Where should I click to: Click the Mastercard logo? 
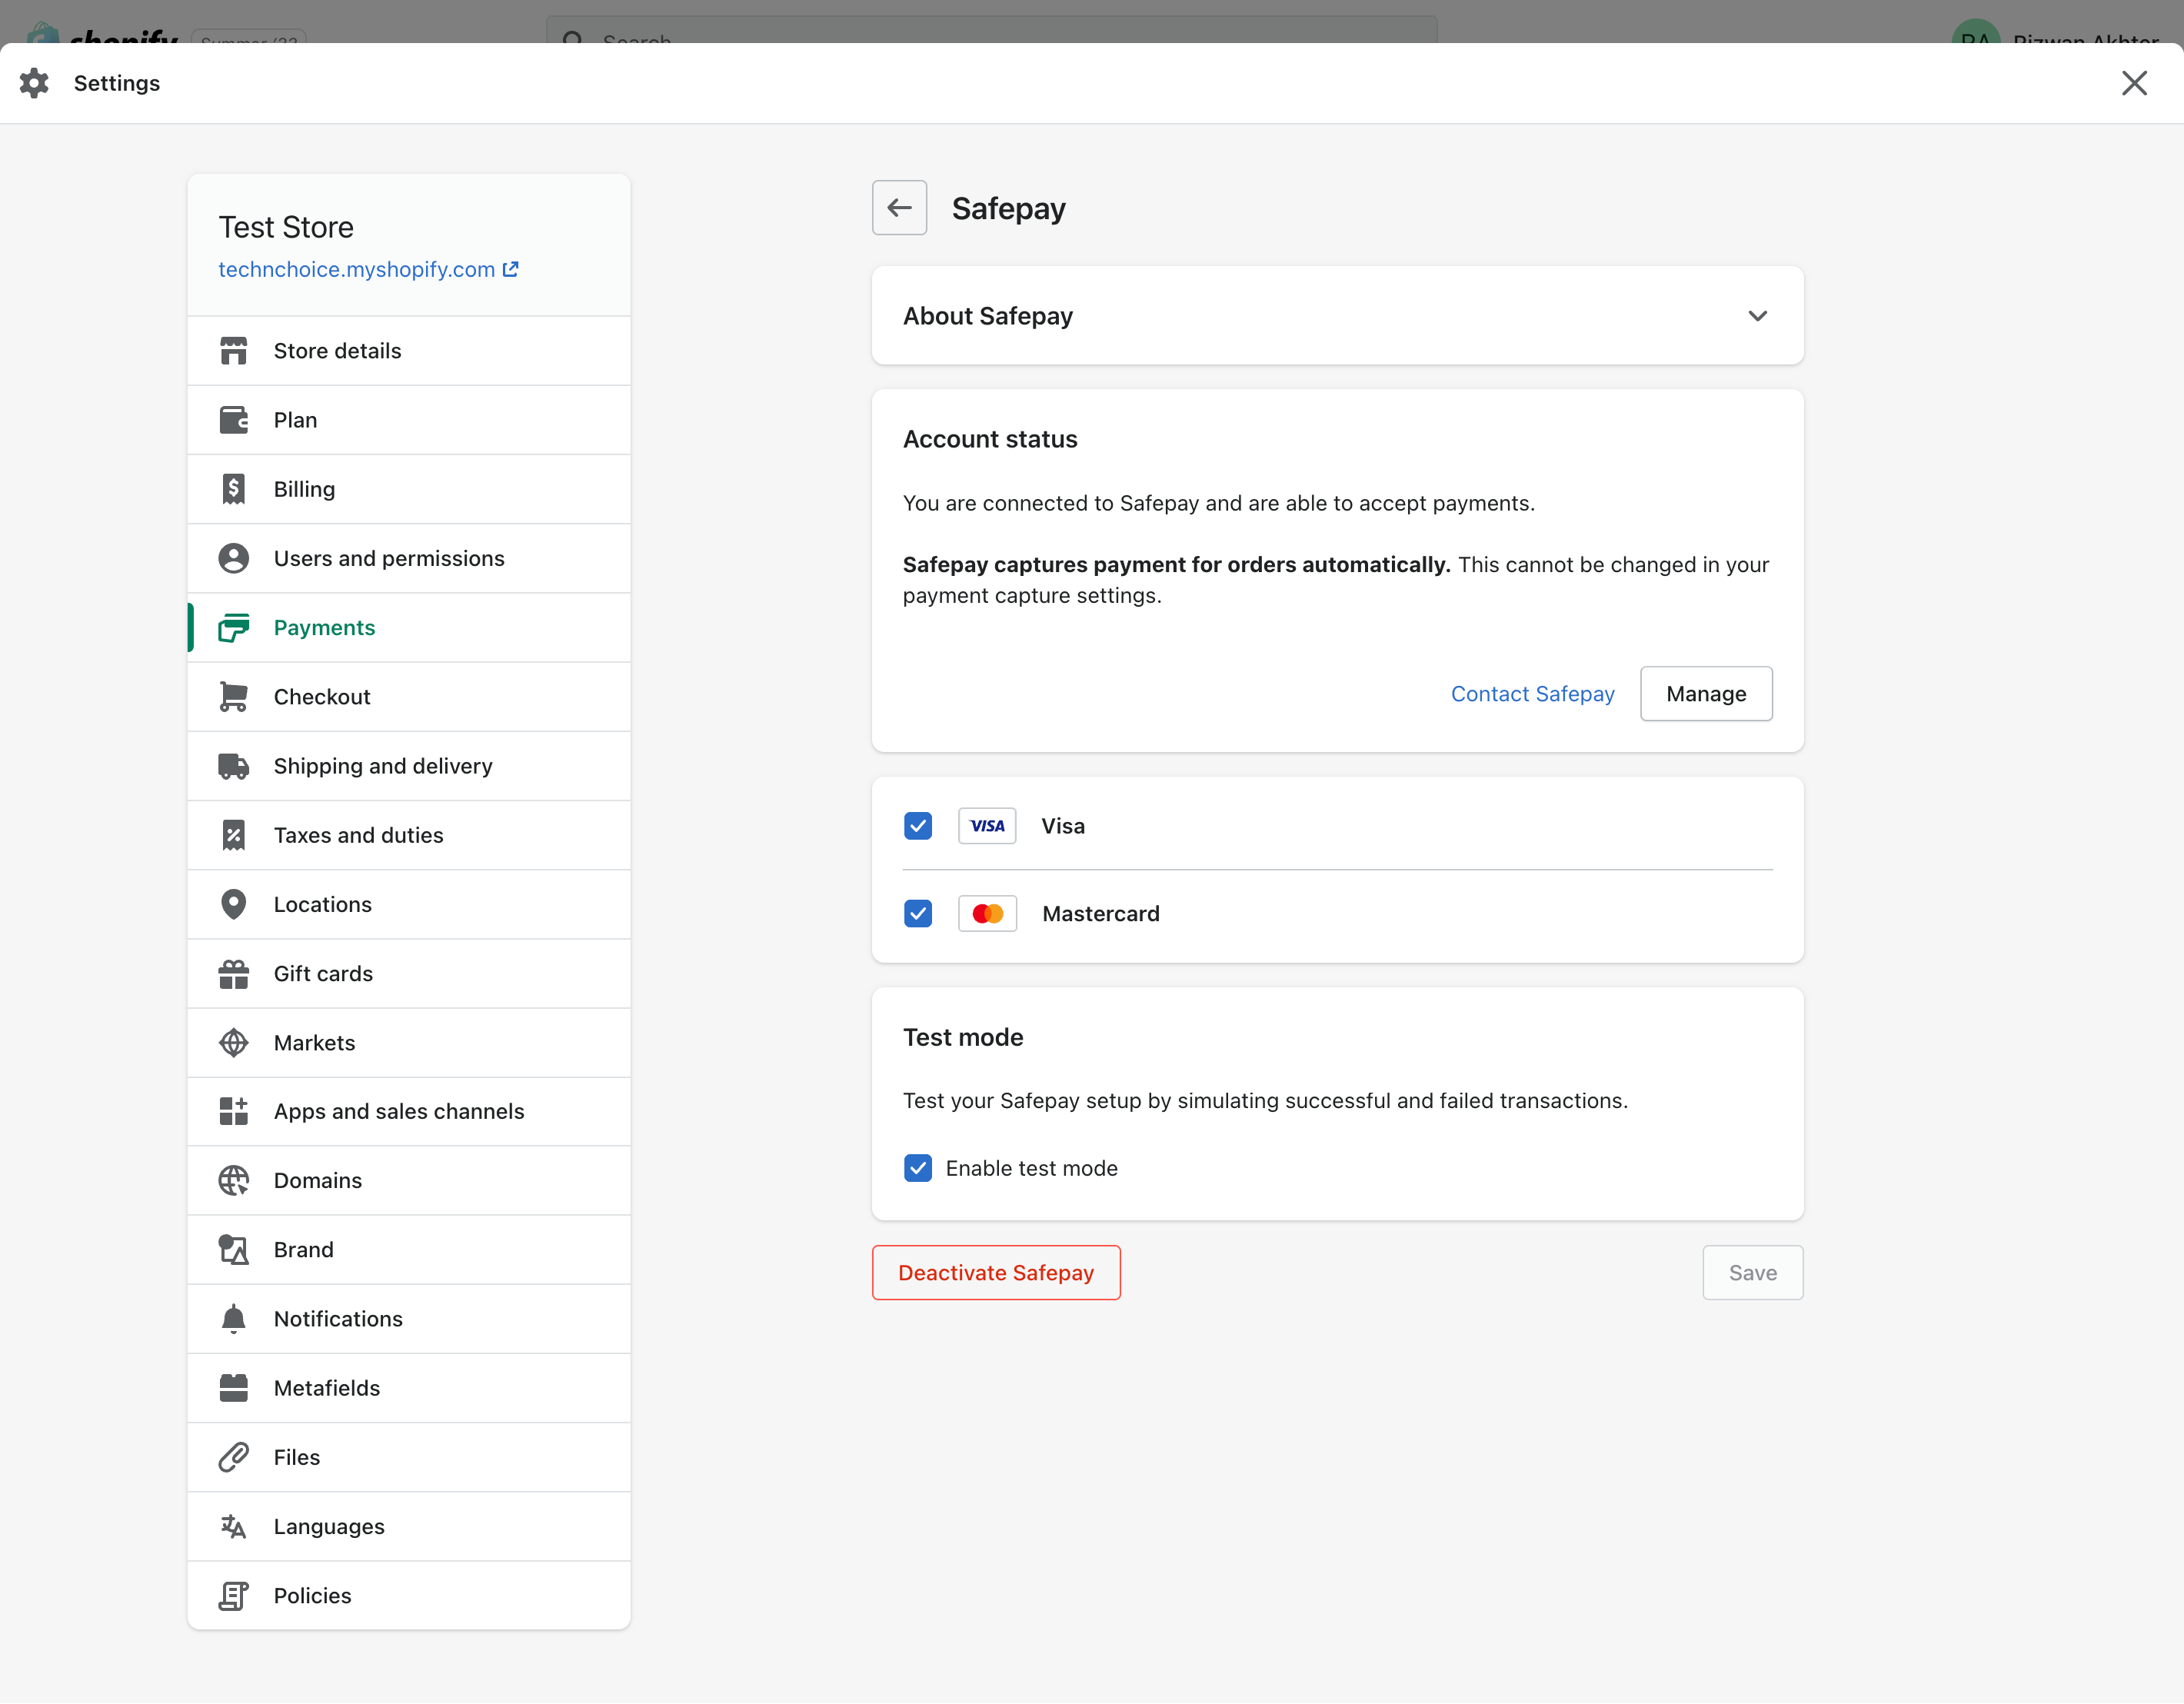[987, 914]
